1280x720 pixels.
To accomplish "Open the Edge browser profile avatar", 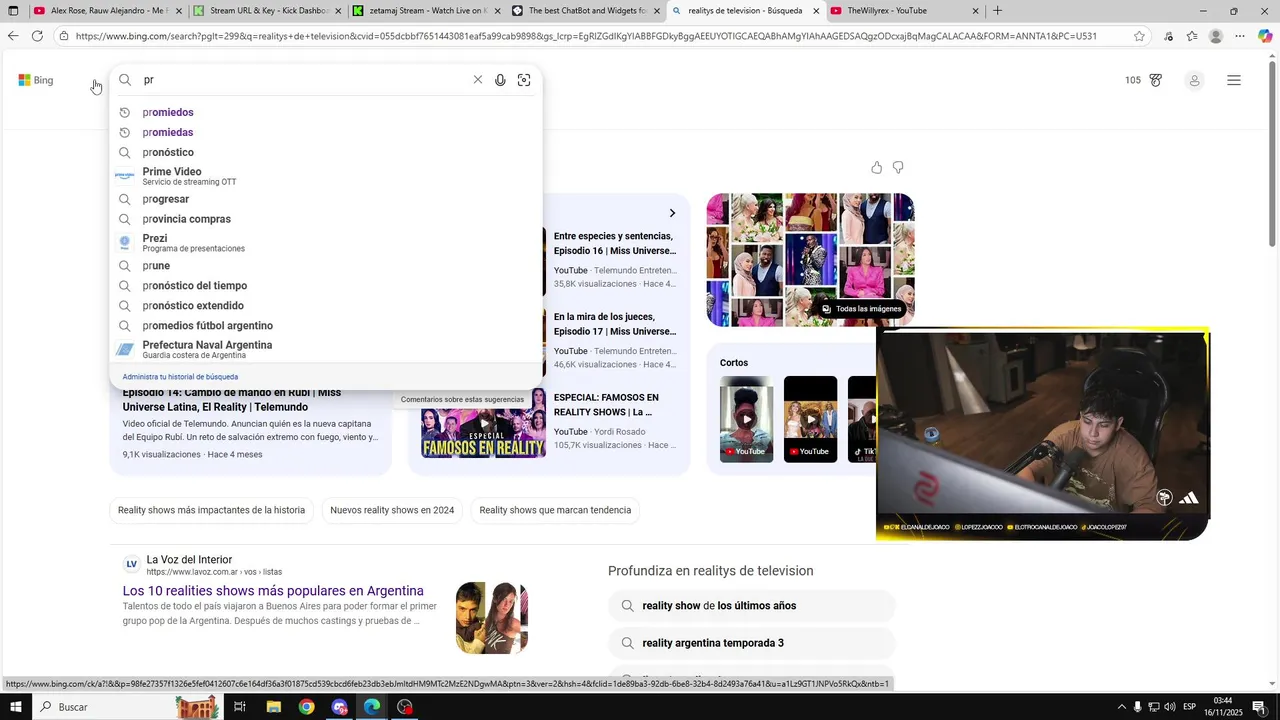I will pyautogui.click(x=1216, y=36).
